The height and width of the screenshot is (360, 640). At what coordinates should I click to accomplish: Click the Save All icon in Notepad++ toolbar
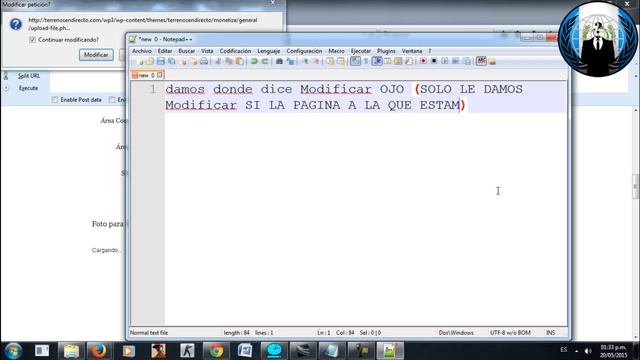(171, 61)
